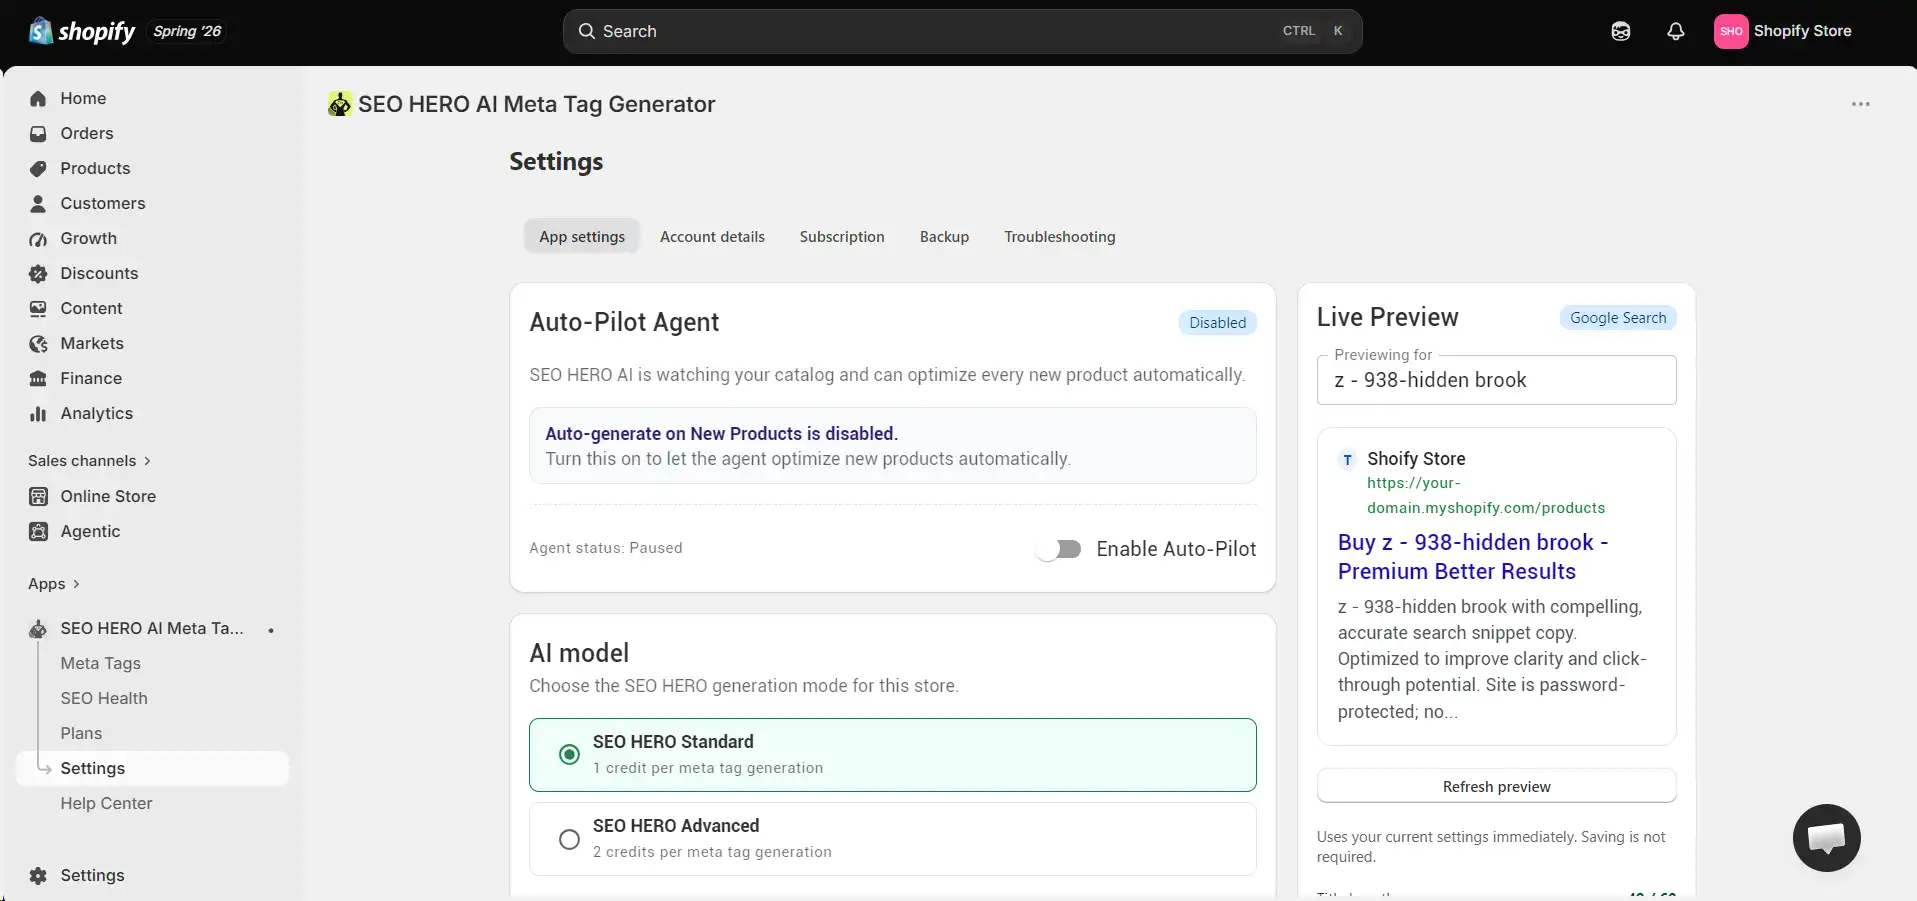Toggle the Enable Auto-Pilot switch
This screenshot has height=901, width=1917.
tap(1060, 549)
